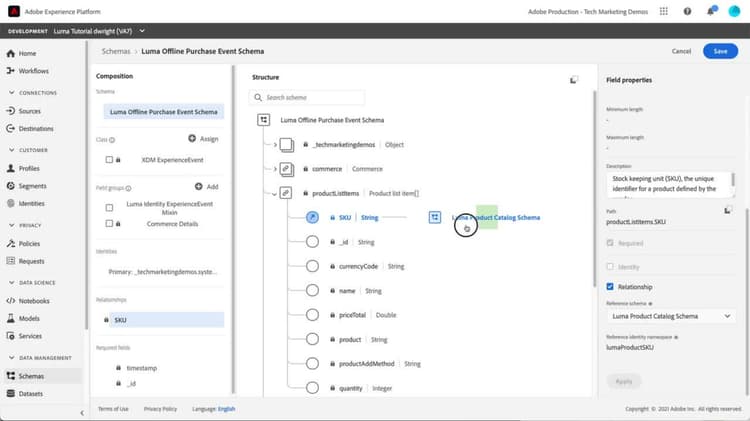Open the help question mark icon

pyautogui.click(x=687, y=11)
